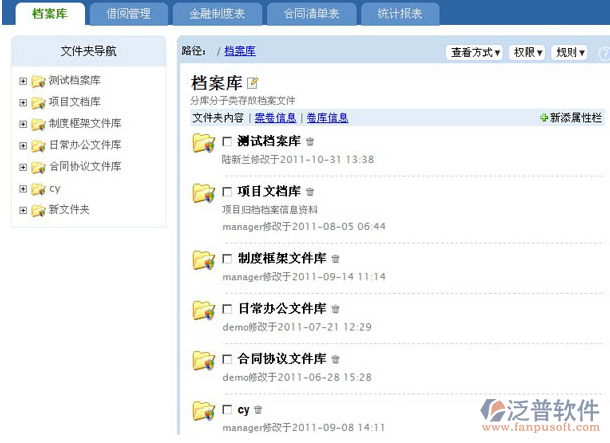
Task: Open the 案卷信息 link
Action: (275, 117)
